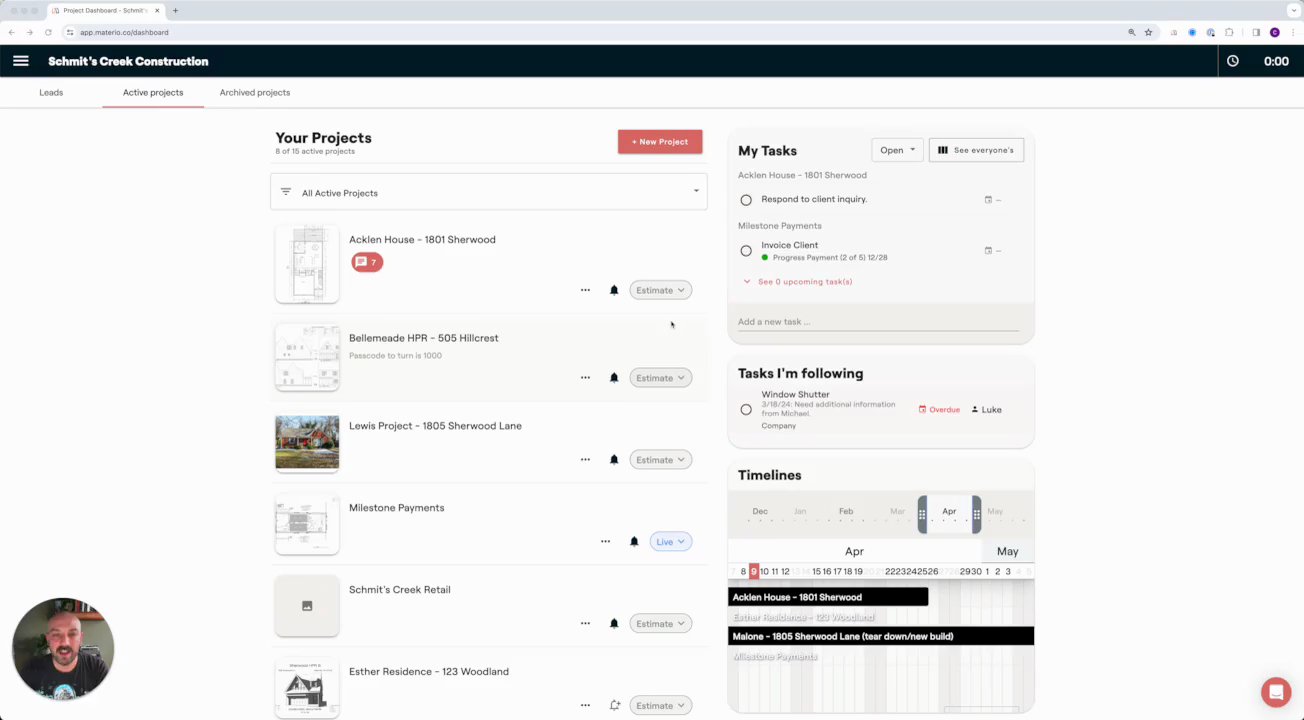Open the Schmit's Creek Retail project
Screen dimensions: 1304x720
(399, 590)
